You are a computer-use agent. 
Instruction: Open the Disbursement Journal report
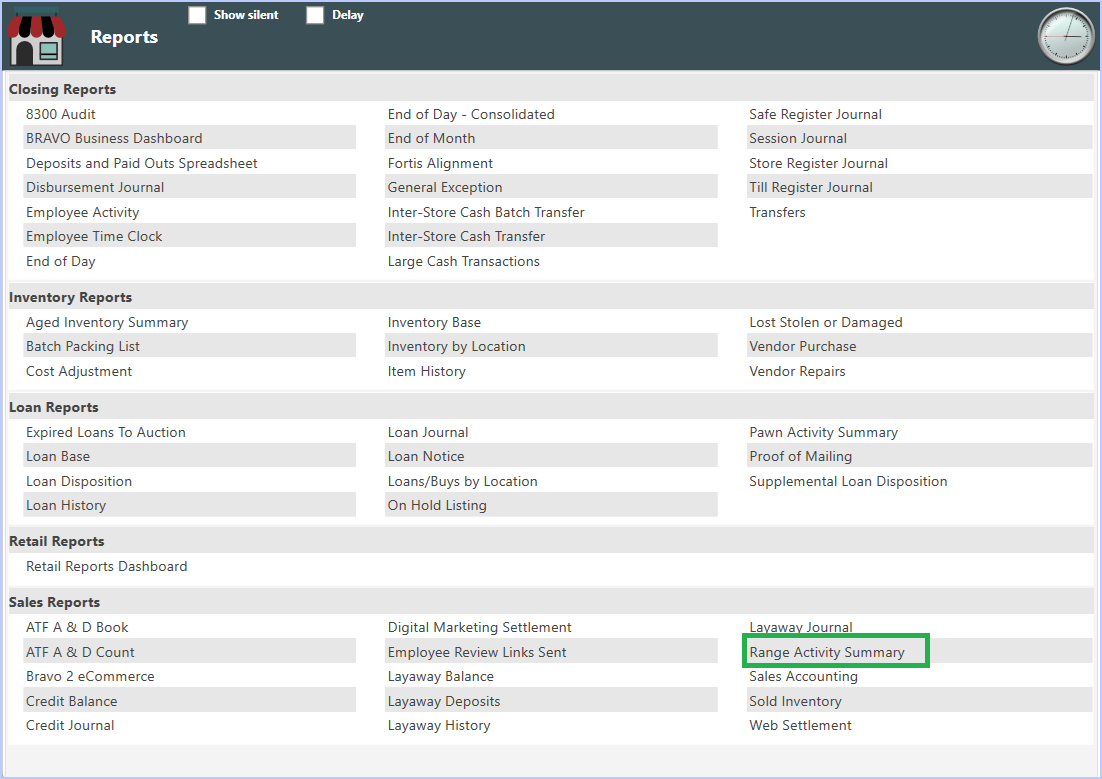coord(95,187)
